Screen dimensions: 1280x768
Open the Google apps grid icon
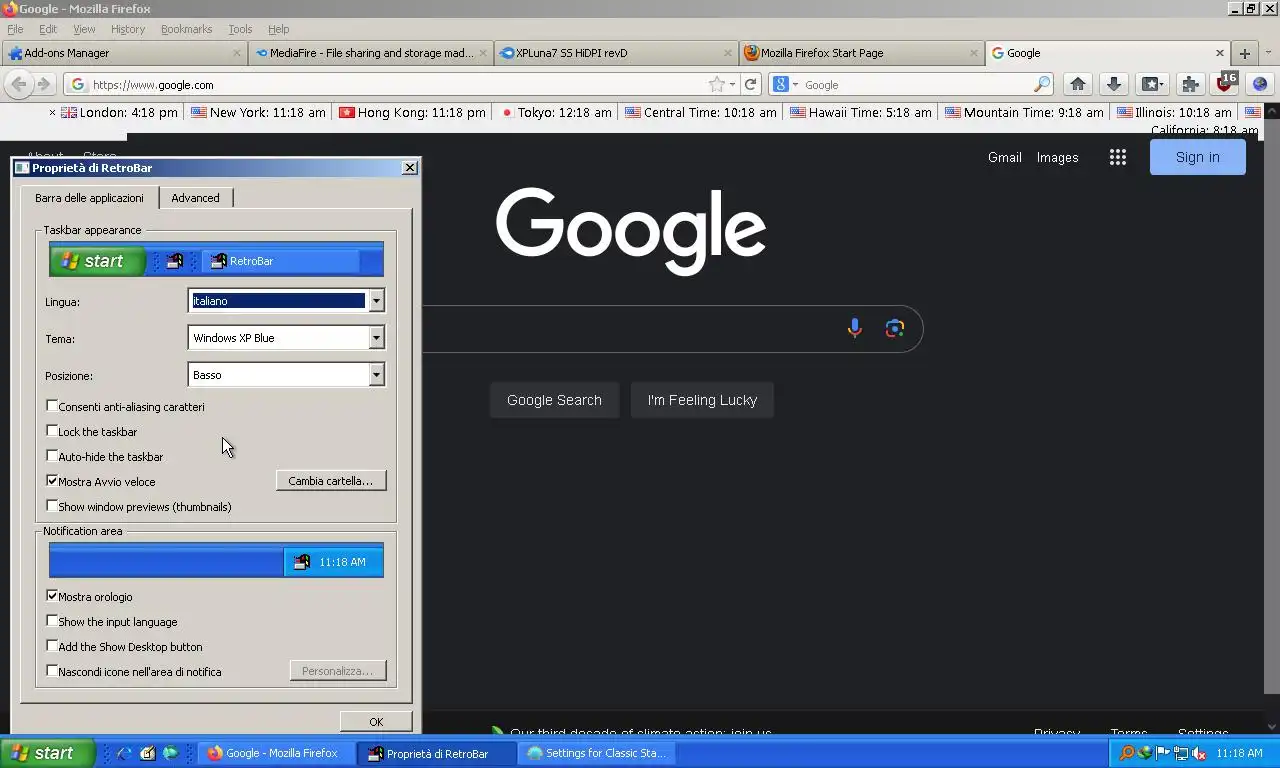(1118, 157)
